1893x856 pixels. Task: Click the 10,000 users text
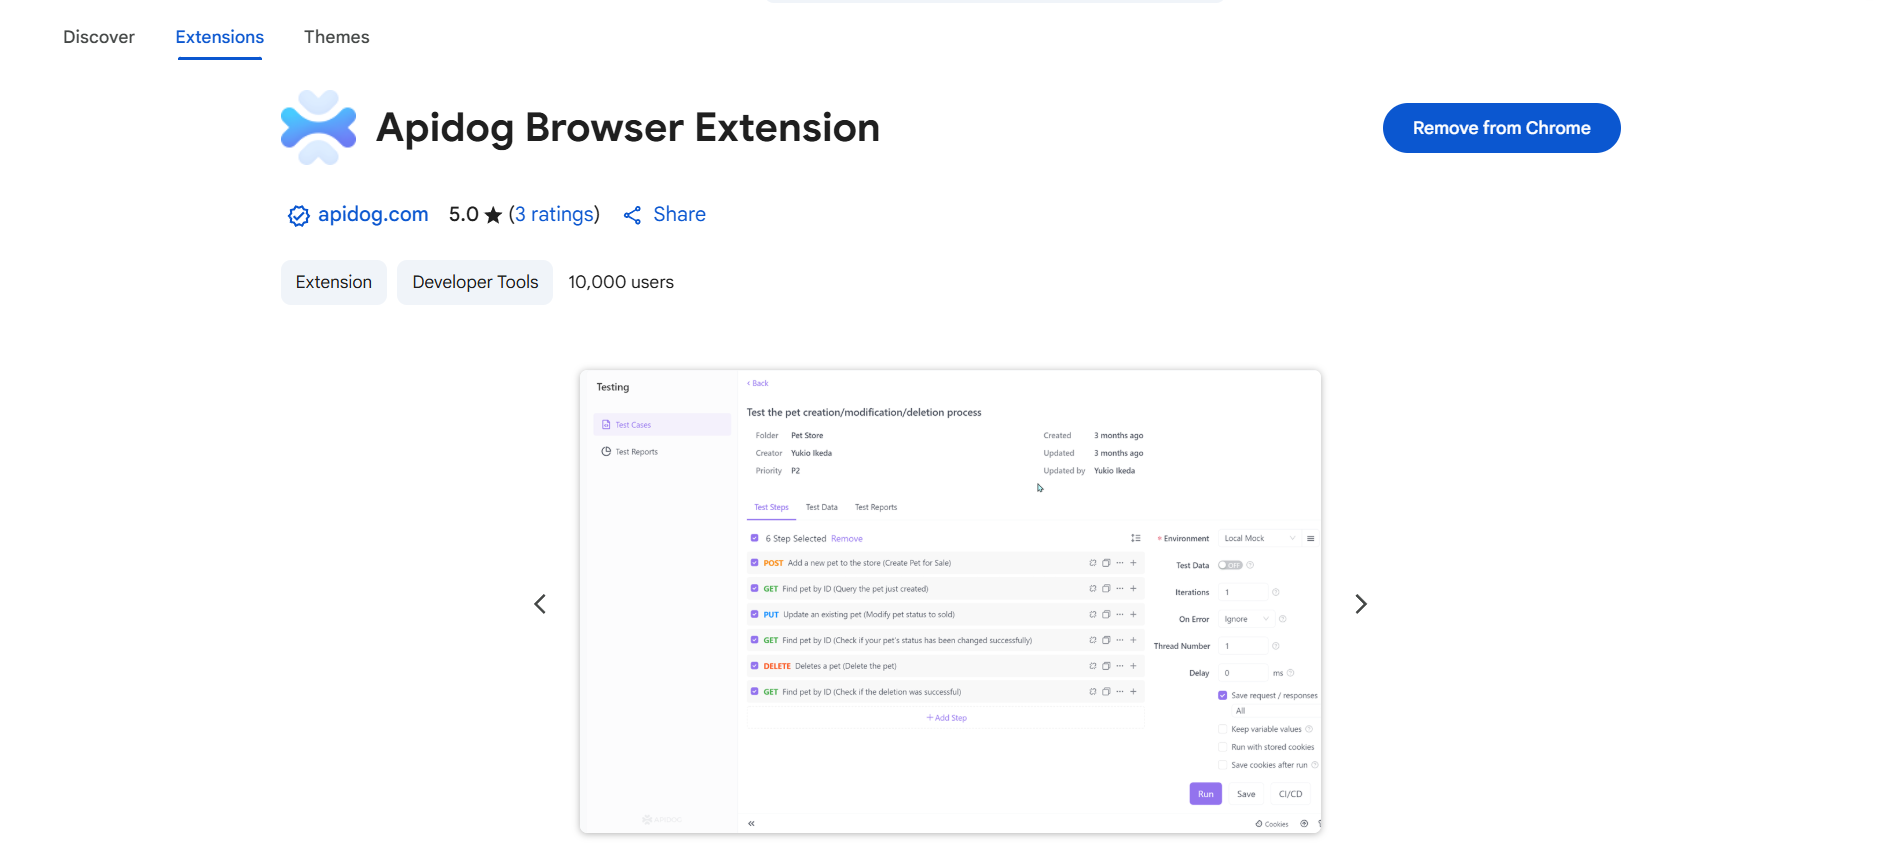click(621, 282)
